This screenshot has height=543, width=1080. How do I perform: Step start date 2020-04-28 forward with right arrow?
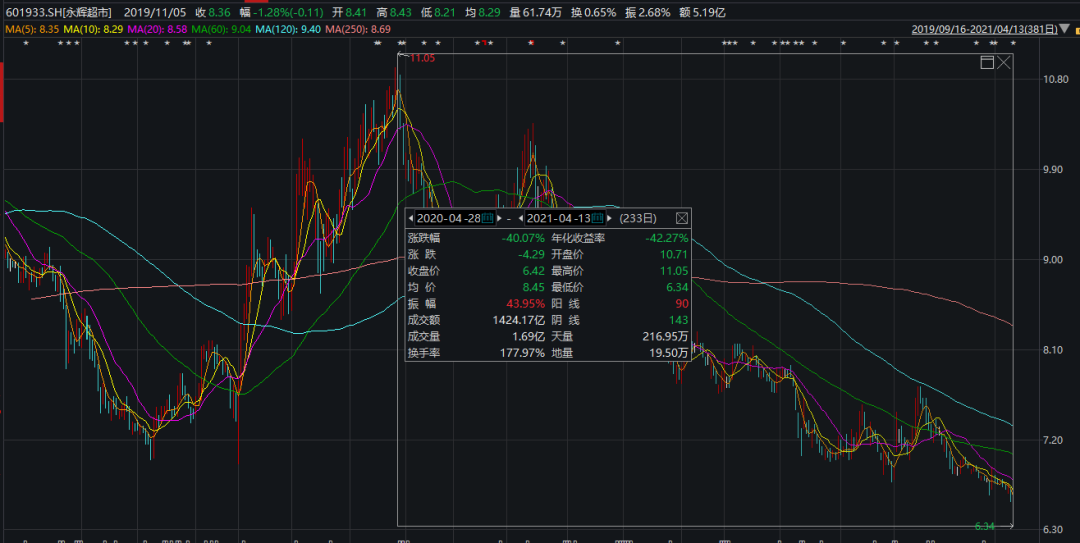pos(499,218)
